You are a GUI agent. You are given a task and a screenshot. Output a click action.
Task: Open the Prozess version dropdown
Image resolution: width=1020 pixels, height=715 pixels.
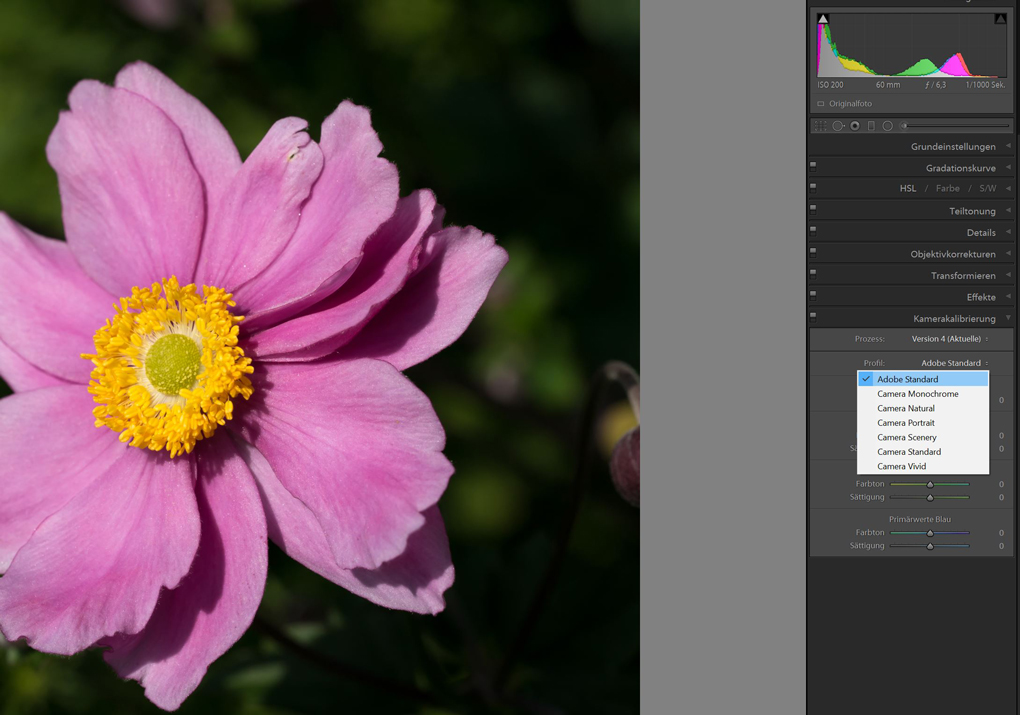pyautogui.click(x=950, y=339)
